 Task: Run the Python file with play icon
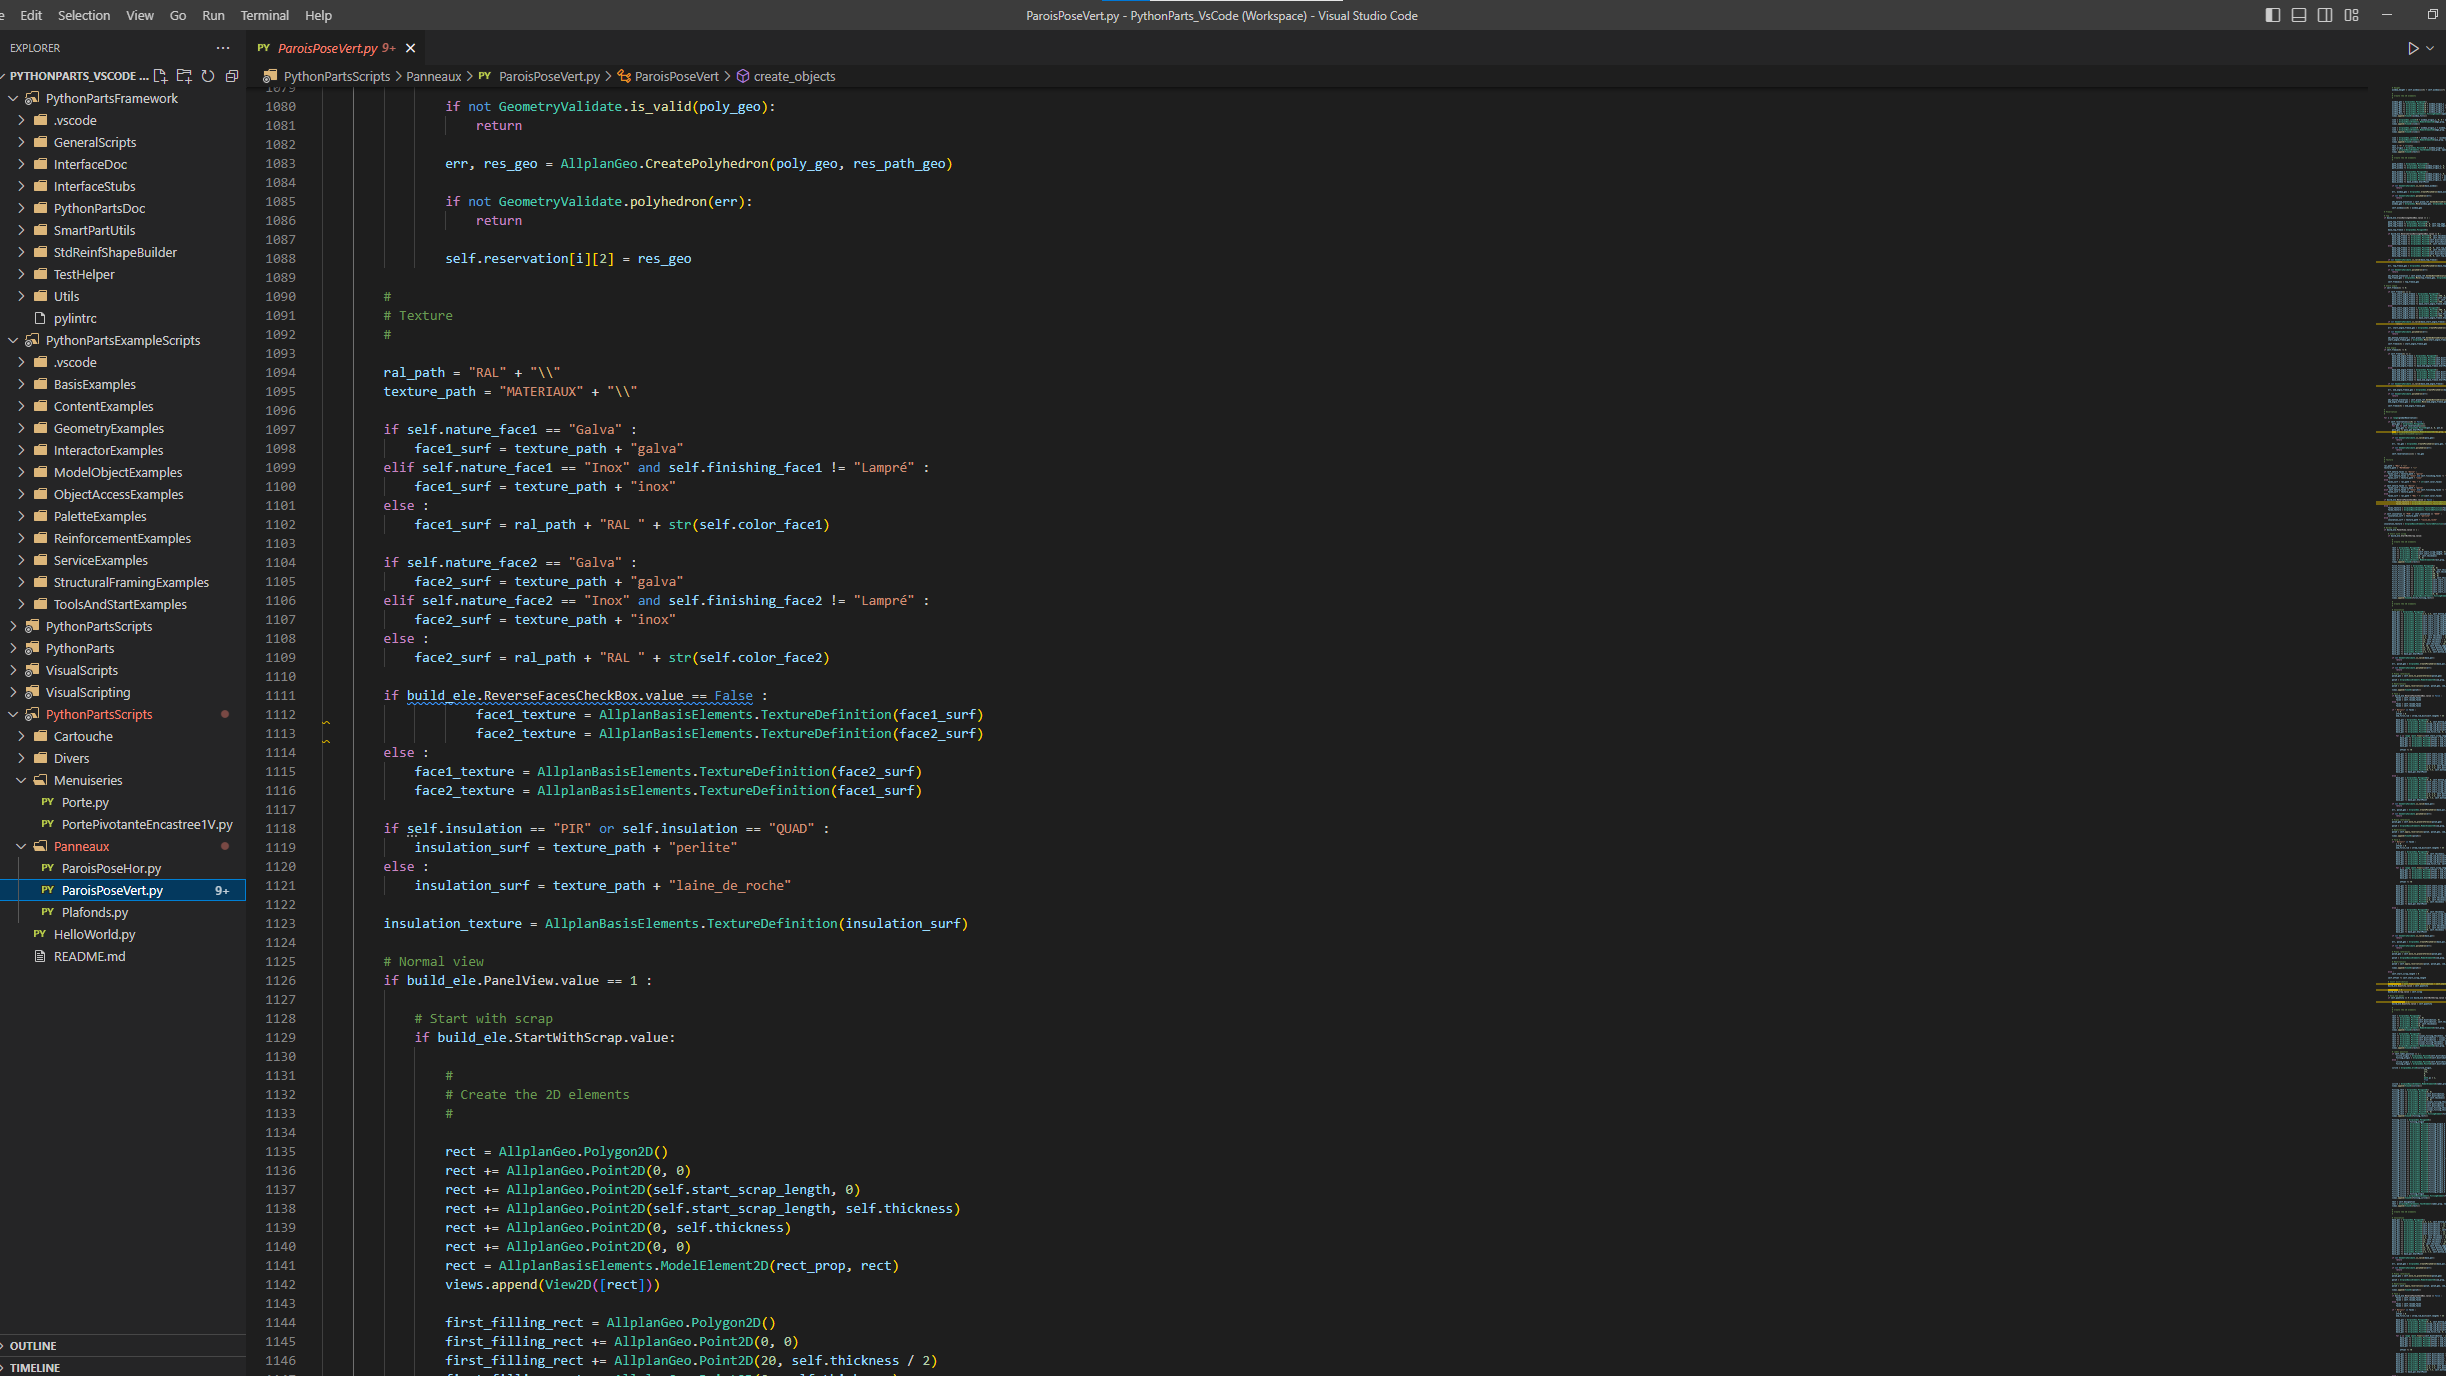coord(2412,48)
